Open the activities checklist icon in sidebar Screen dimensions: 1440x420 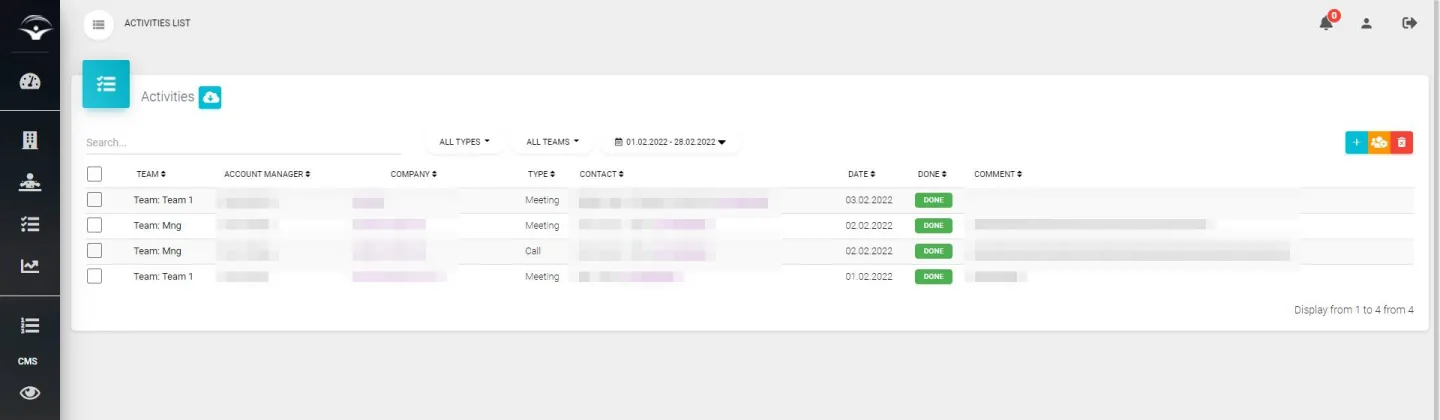pos(30,224)
